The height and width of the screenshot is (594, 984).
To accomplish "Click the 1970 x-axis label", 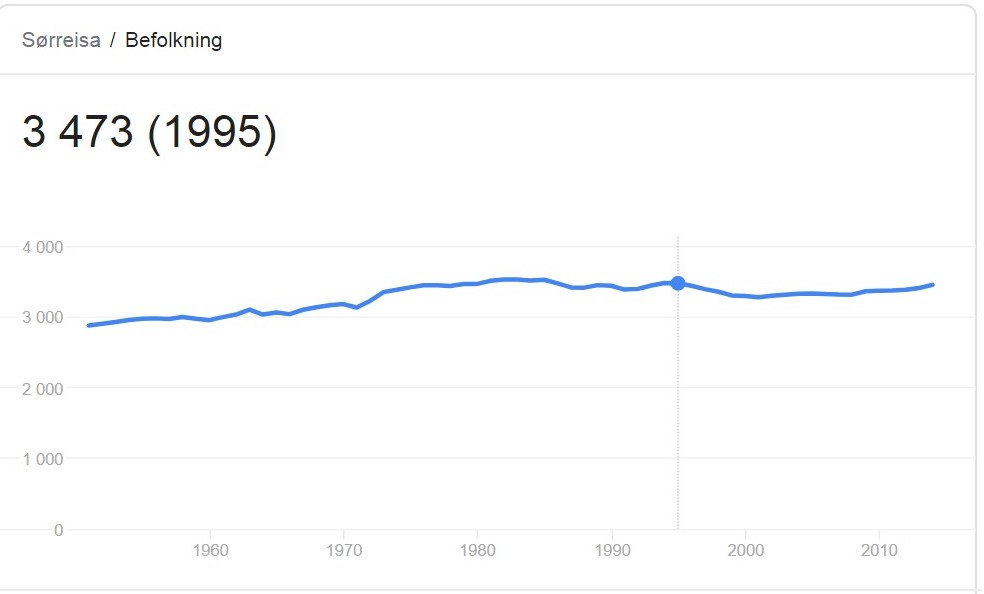I will coord(344,551).
